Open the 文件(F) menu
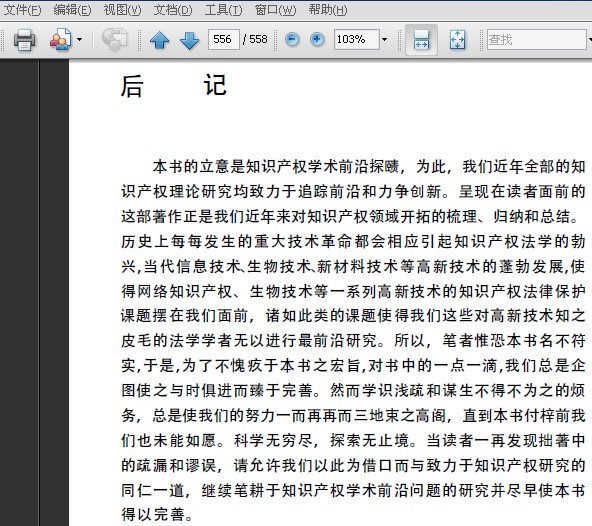 coord(22,10)
